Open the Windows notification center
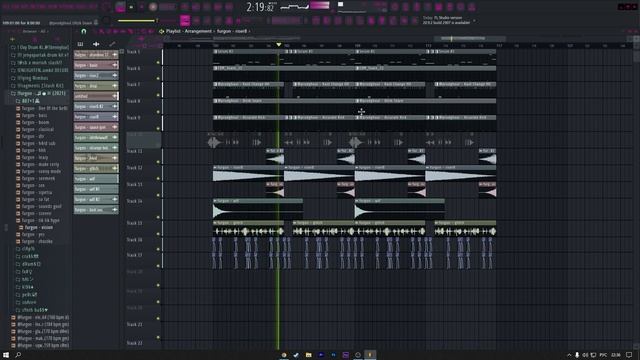The width and height of the screenshot is (640, 360). (629, 355)
